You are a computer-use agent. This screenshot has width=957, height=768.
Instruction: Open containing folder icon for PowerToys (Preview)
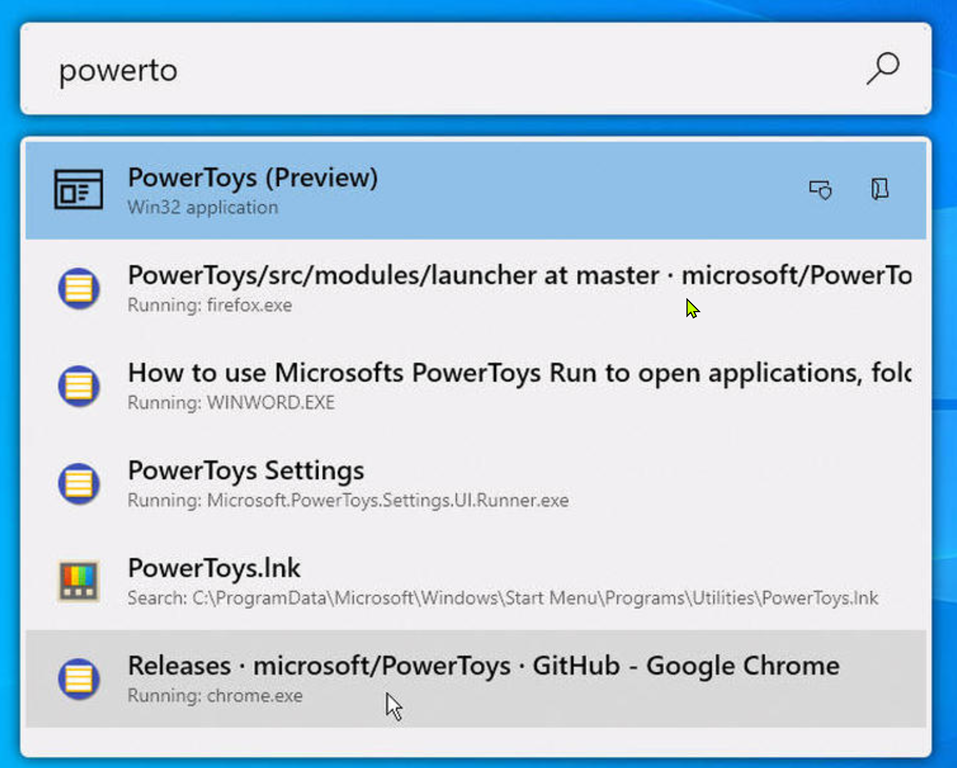(x=879, y=189)
